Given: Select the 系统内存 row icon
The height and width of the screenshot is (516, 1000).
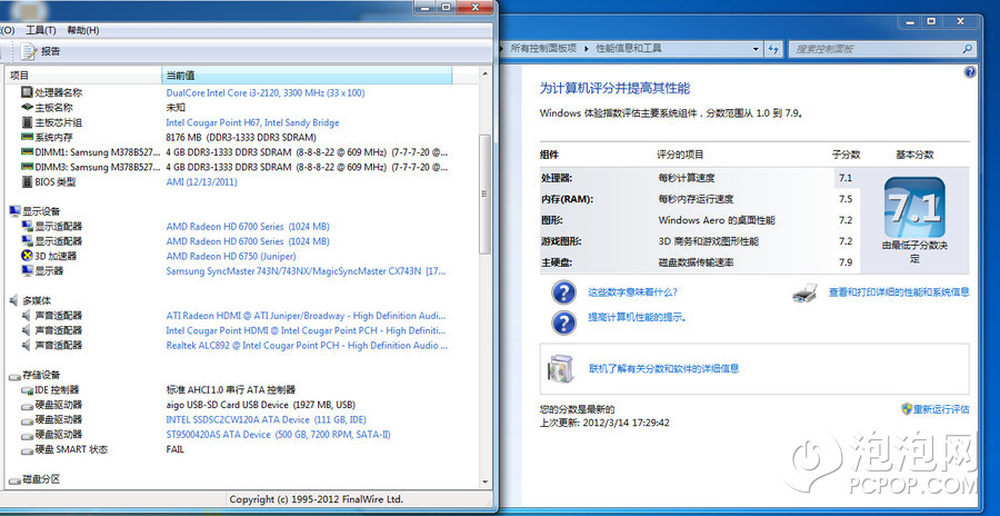Looking at the screenshot, I should (27, 137).
